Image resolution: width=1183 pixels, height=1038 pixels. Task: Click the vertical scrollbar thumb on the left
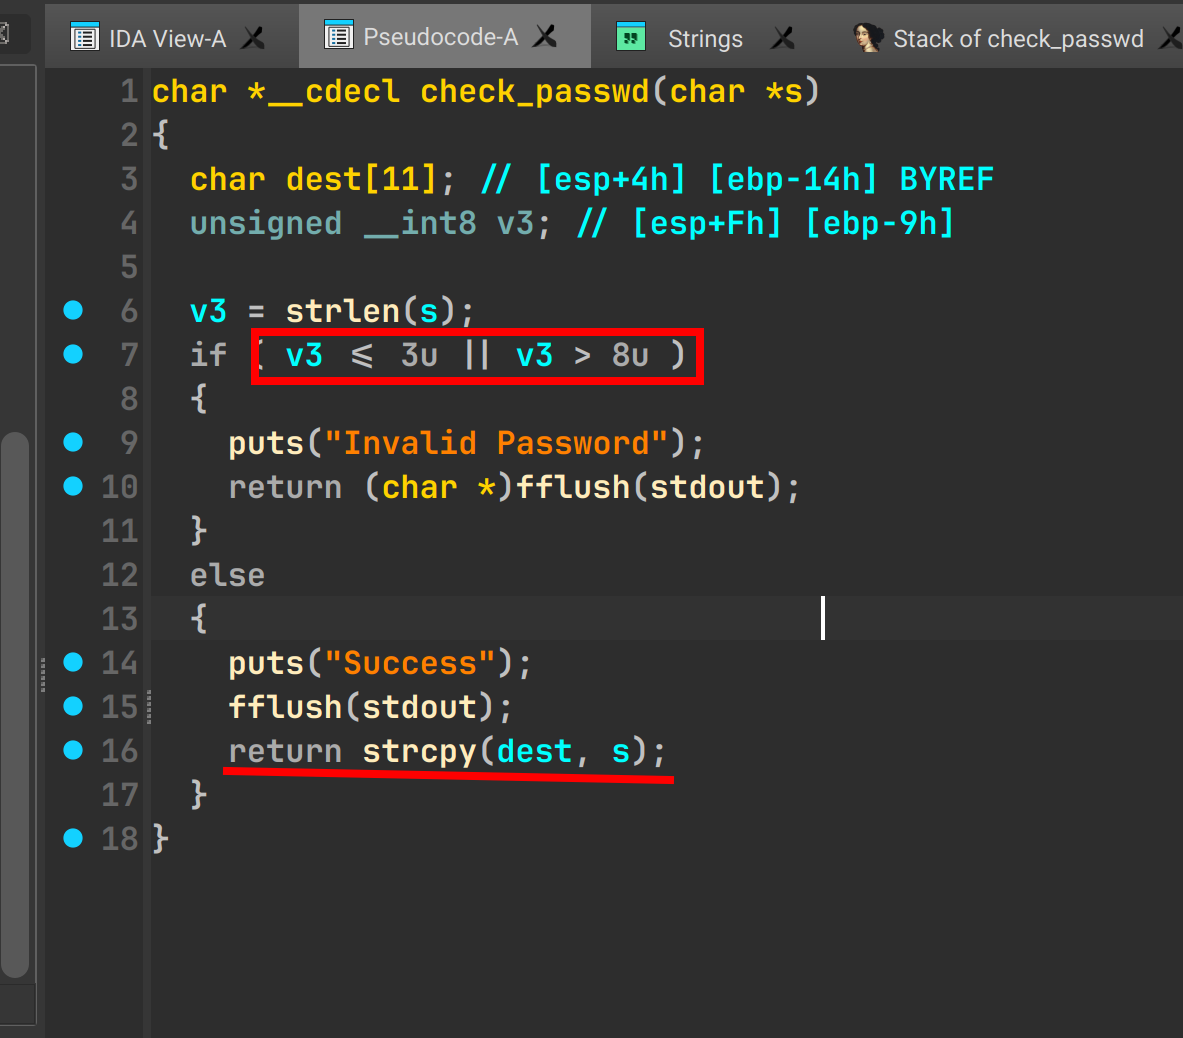(15, 700)
